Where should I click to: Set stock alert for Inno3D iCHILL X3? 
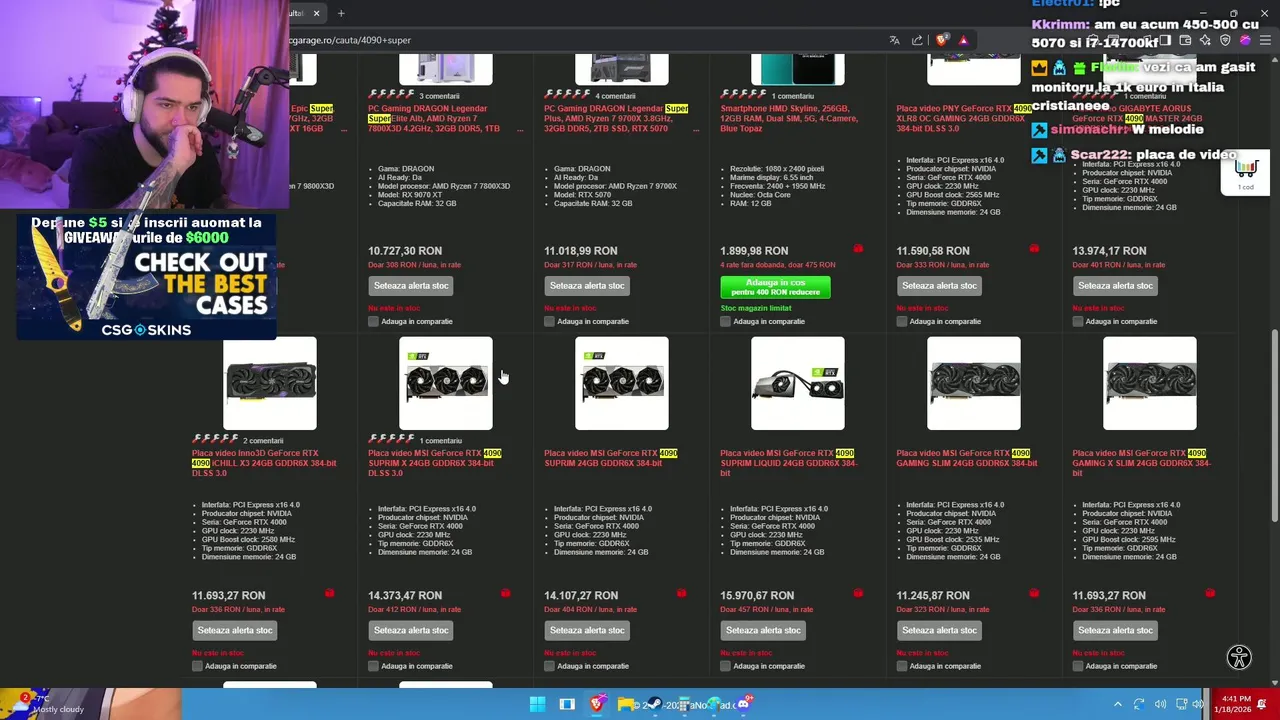235,631
